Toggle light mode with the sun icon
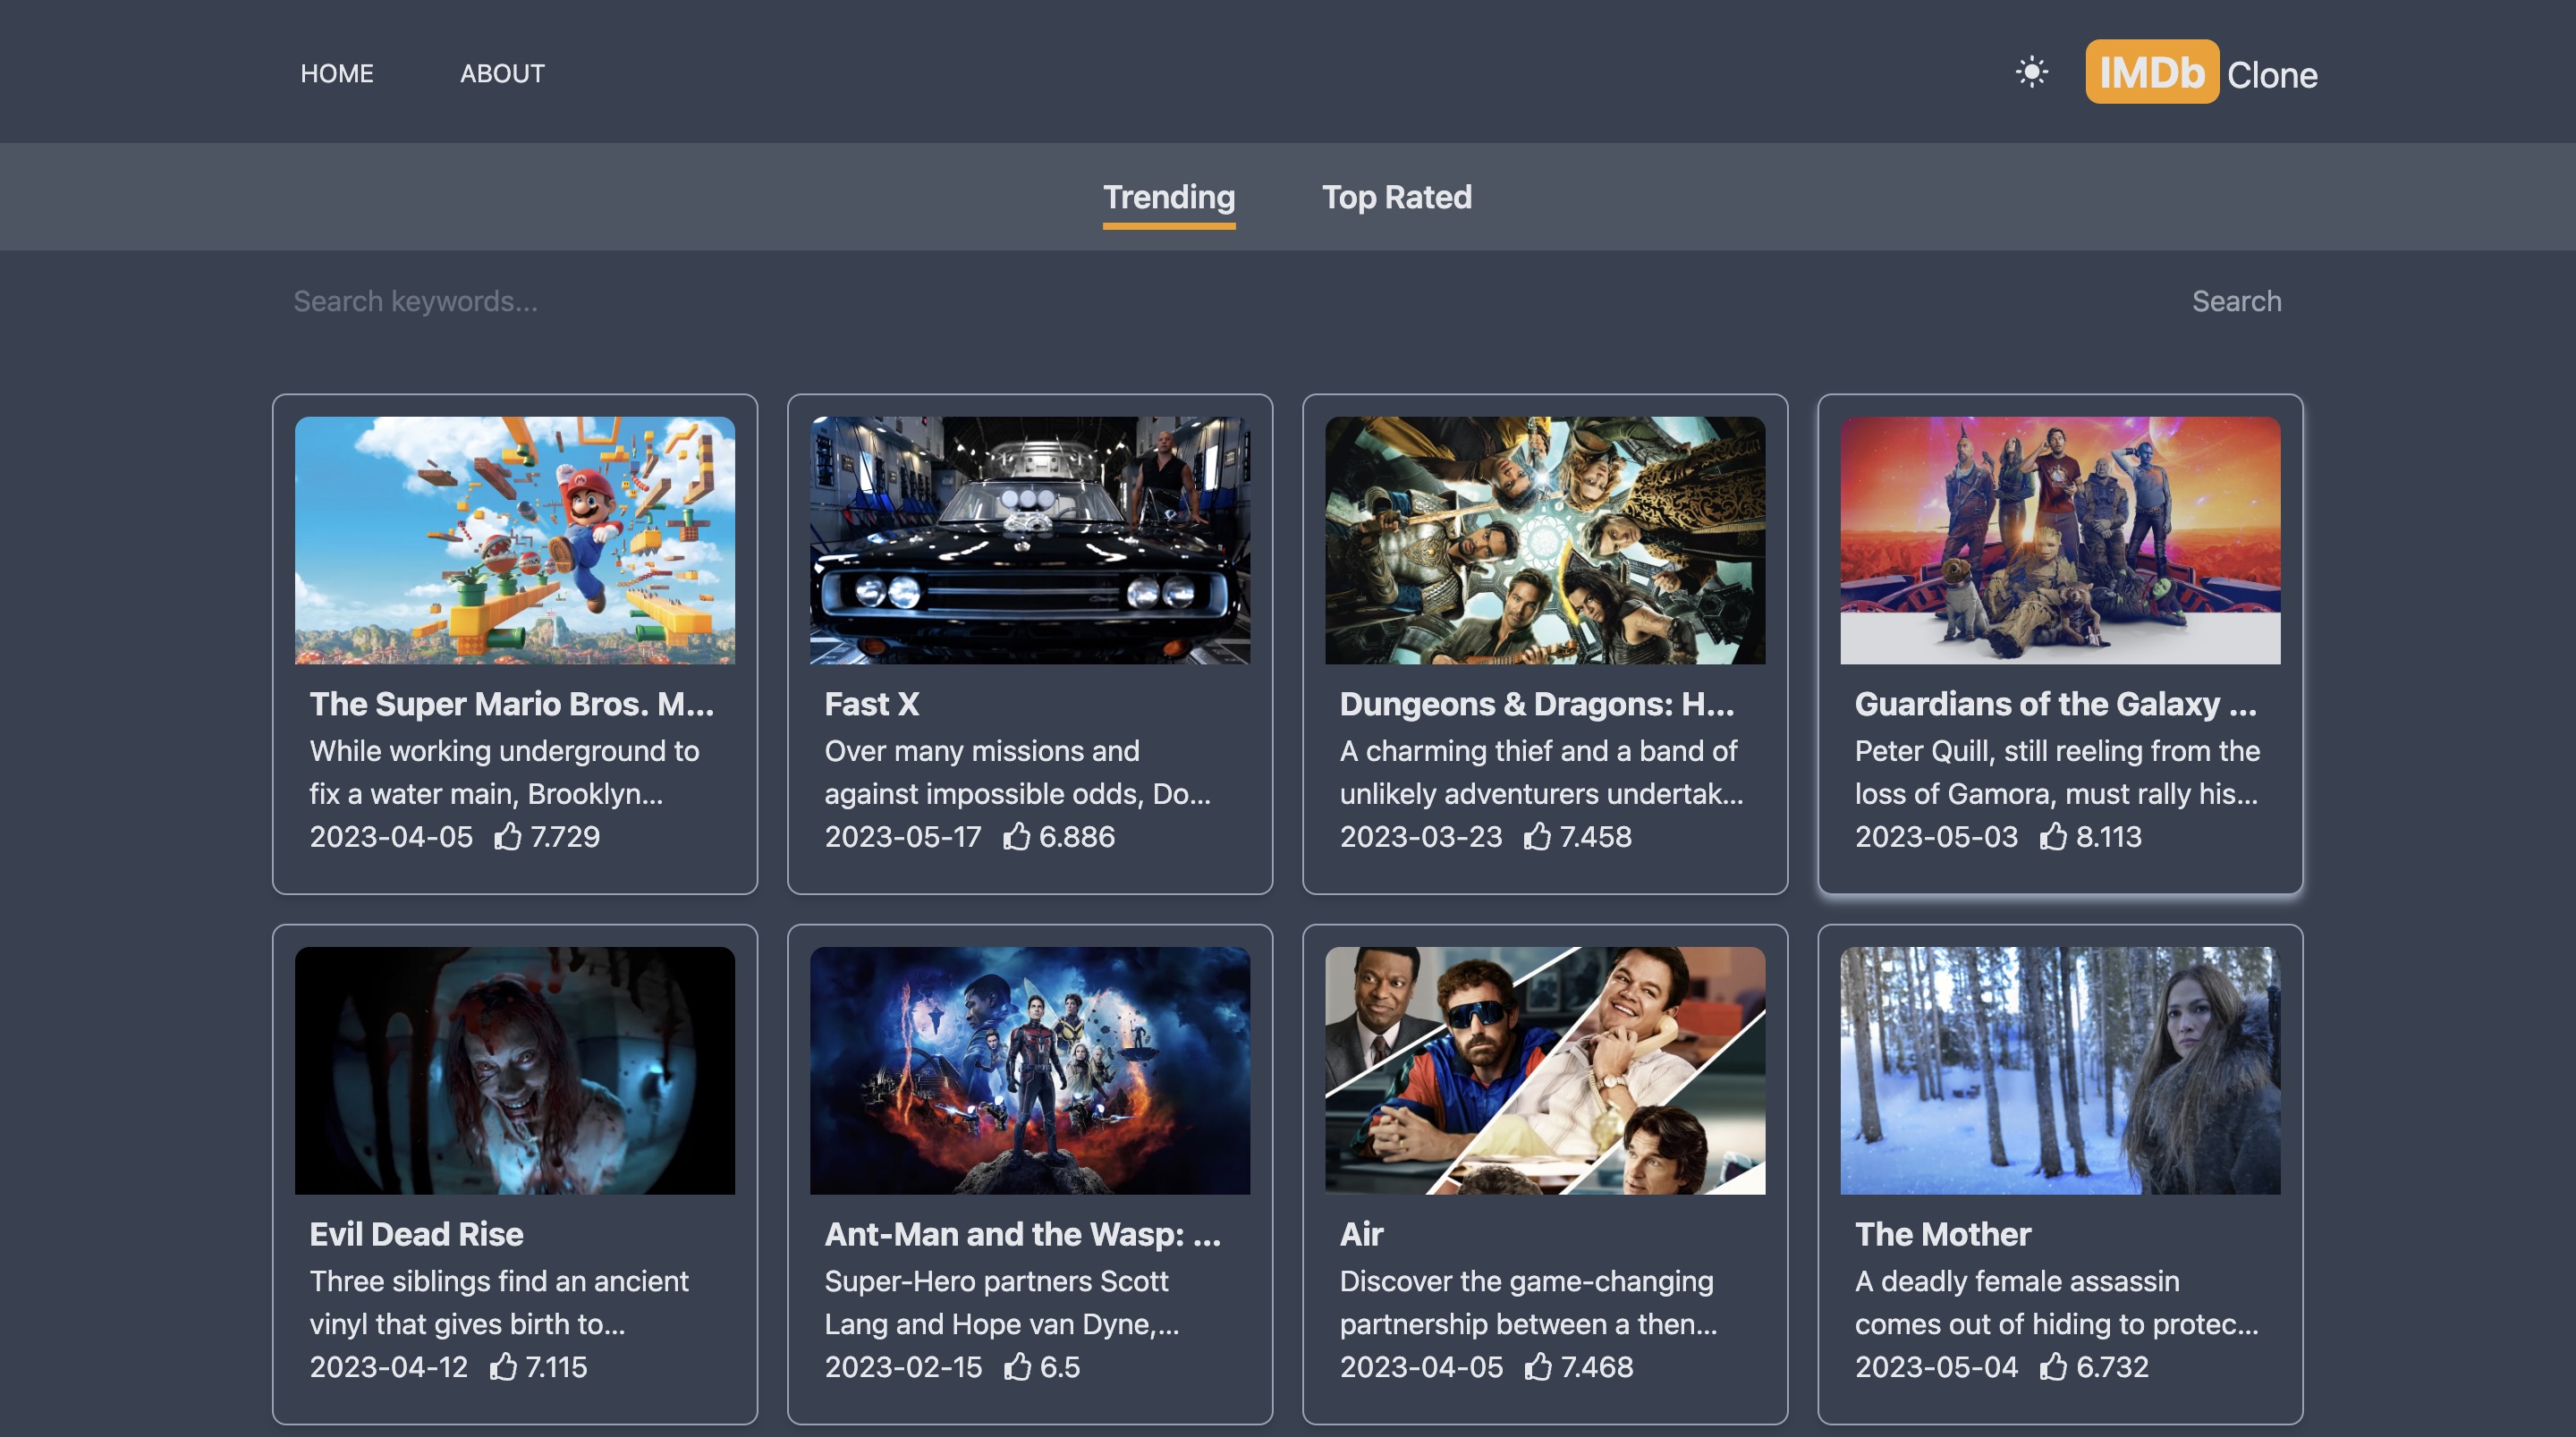The height and width of the screenshot is (1437, 2576). pyautogui.click(x=2031, y=73)
